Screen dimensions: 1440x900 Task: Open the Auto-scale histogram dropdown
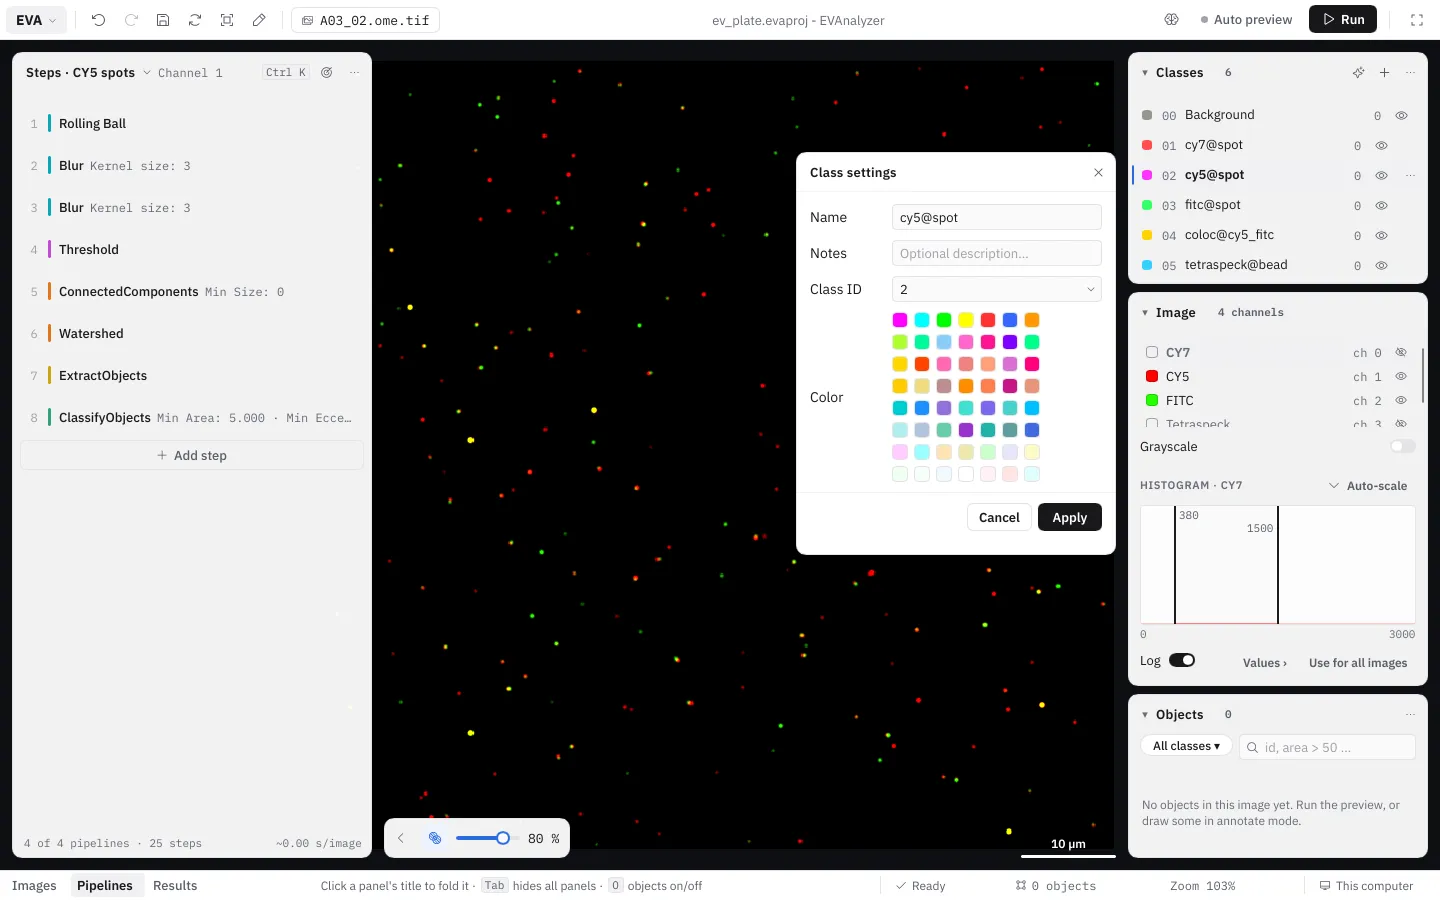pyautogui.click(x=1368, y=485)
